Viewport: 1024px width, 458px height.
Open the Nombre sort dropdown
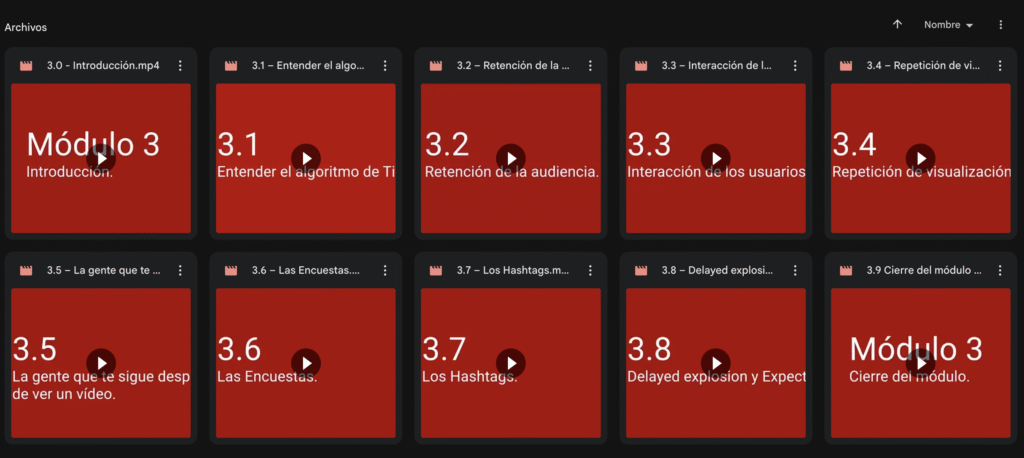[948, 25]
